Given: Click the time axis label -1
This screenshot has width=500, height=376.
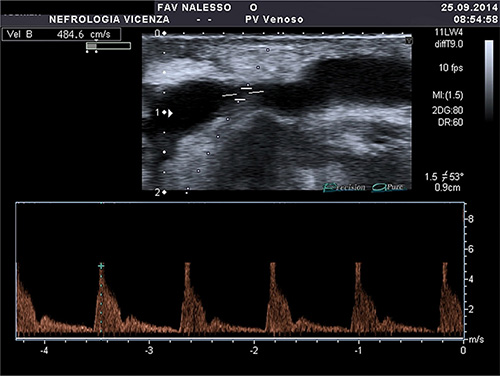Looking at the screenshot, I should coord(358,350).
